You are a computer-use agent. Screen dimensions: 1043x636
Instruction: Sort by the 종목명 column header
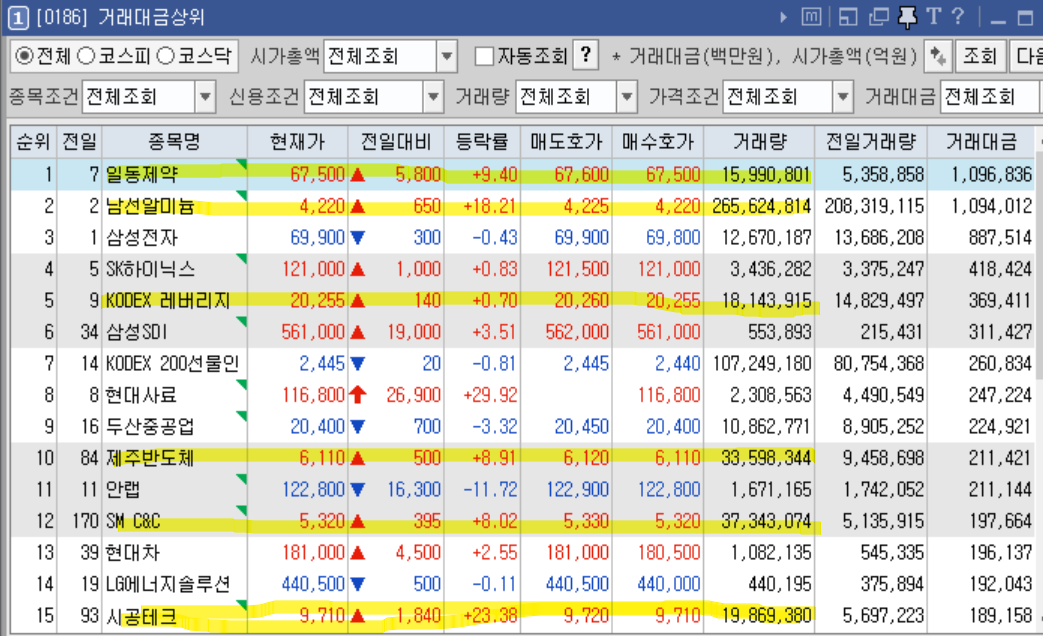pyautogui.click(x=174, y=141)
